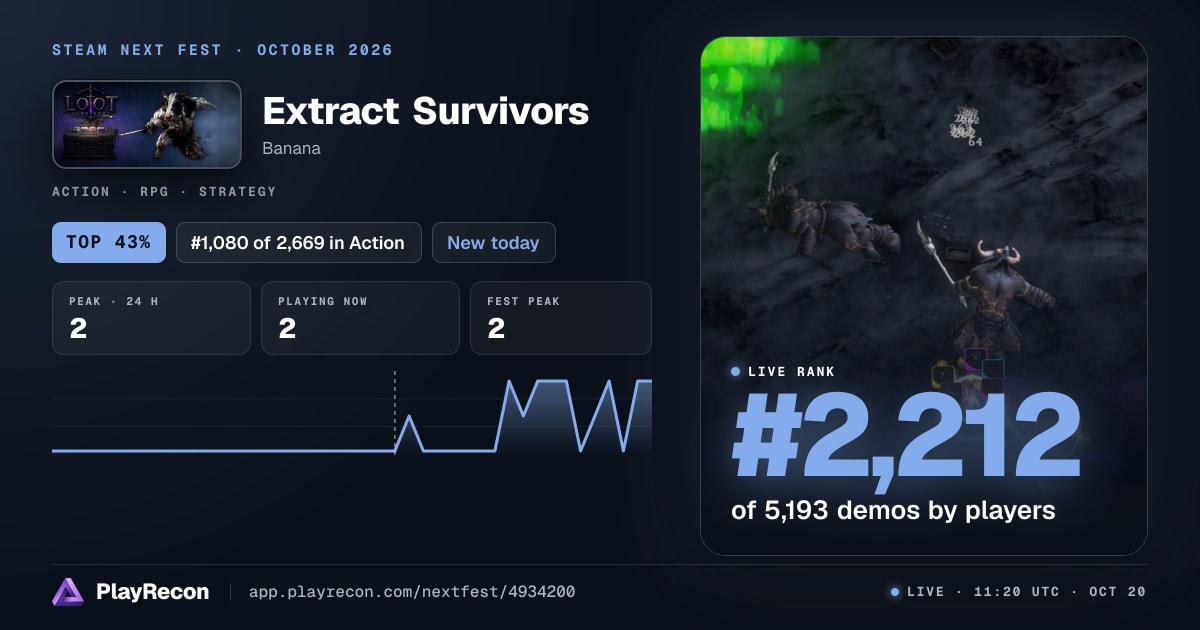The width and height of the screenshot is (1200, 630).
Task: Click the PlayRecon brand name
Action: pyautogui.click(x=152, y=592)
